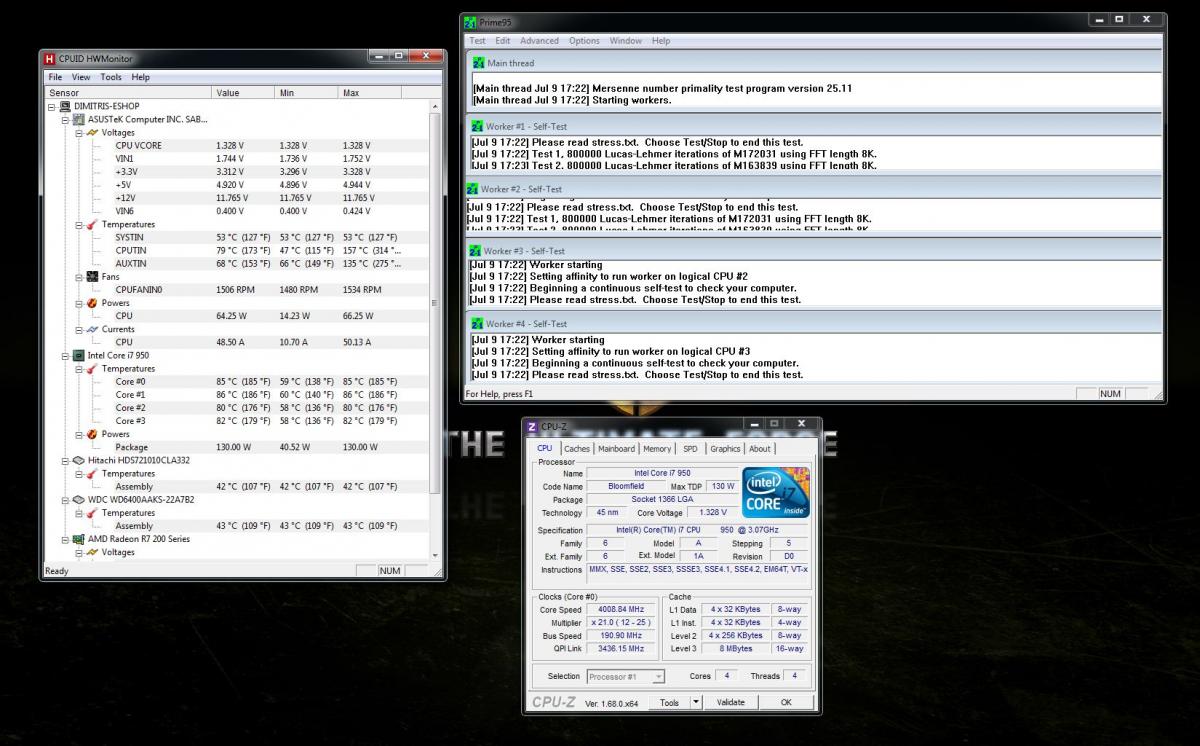Click the Powers icon under ASUSTeK
The image size is (1200, 746).
pos(93,303)
